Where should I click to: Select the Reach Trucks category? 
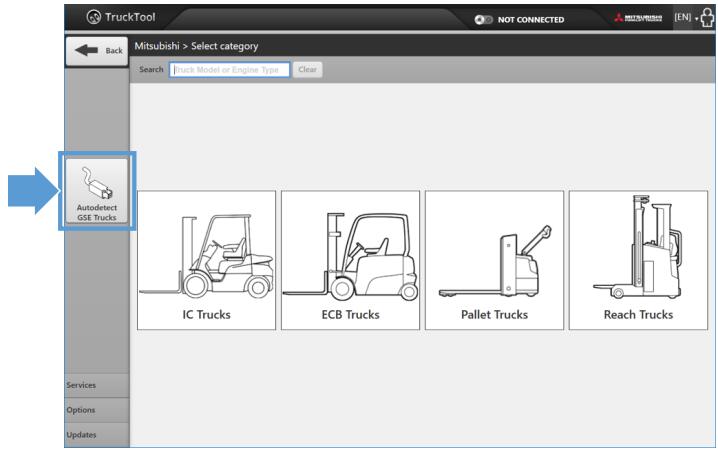coord(638,260)
